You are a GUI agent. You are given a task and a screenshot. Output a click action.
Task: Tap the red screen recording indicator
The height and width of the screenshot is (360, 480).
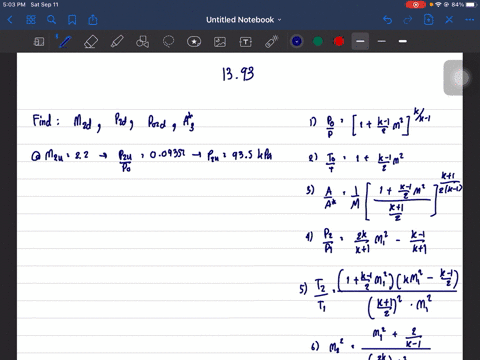[416, 5]
